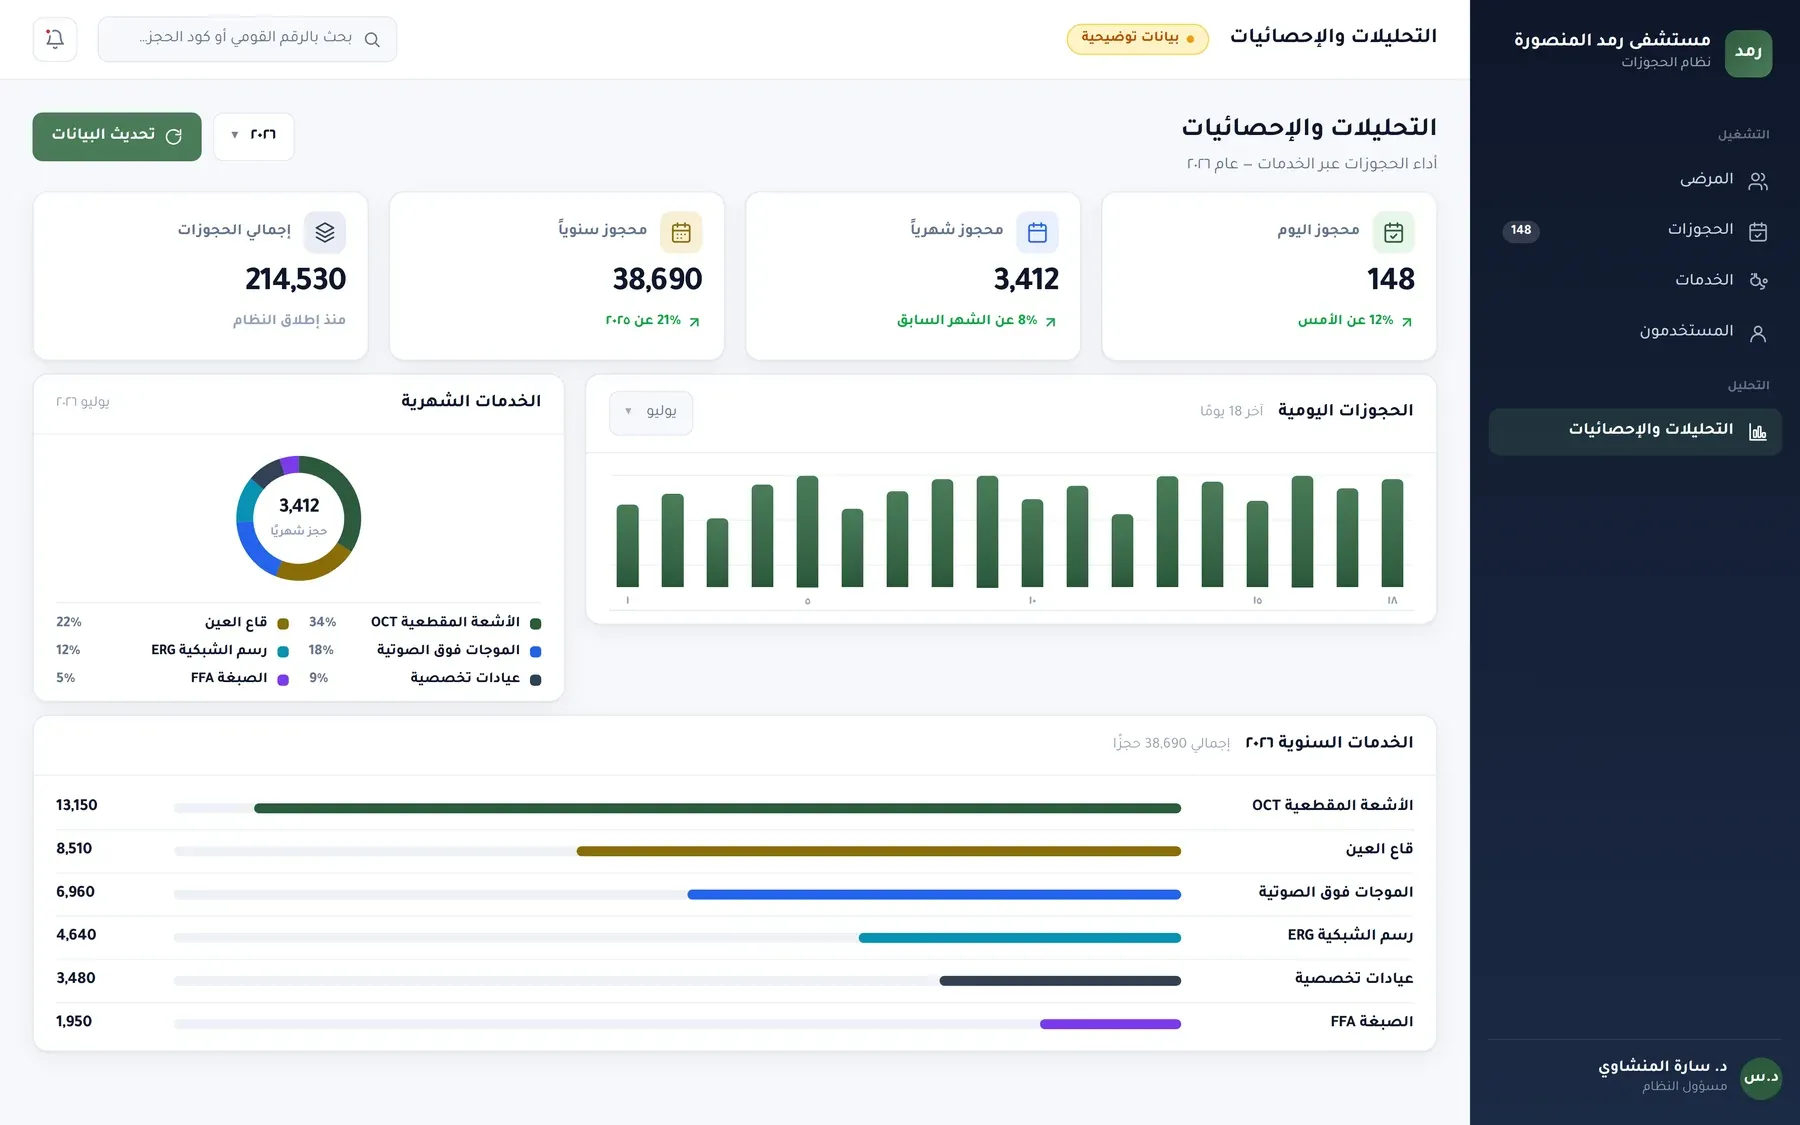Click the value 214,530 total bookings

click(296, 279)
